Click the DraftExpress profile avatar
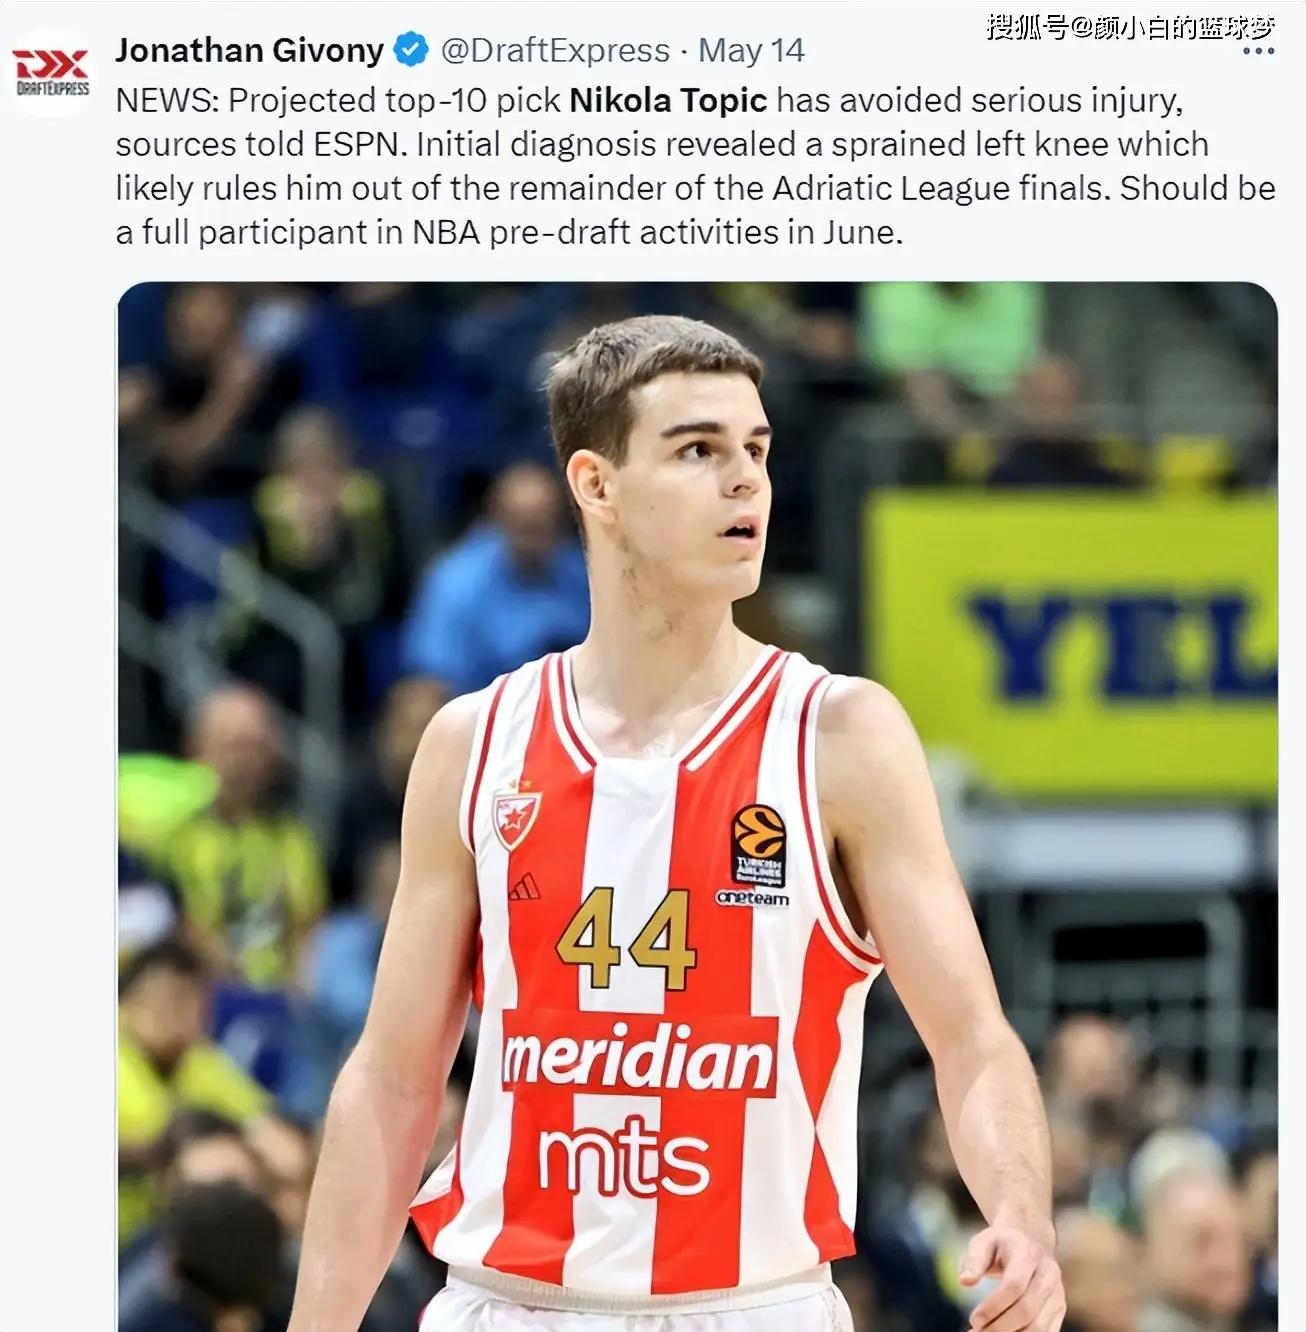Image resolution: width=1306 pixels, height=1332 pixels. [x=51, y=72]
